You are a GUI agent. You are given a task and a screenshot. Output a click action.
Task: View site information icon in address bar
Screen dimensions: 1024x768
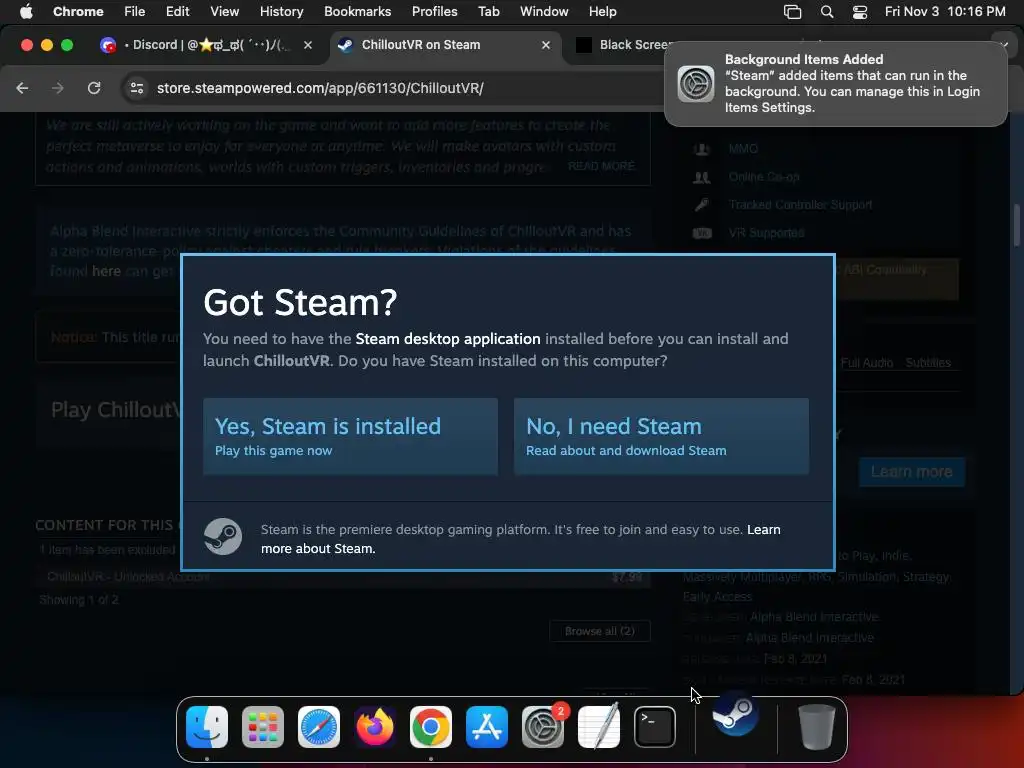pos(136,88)
